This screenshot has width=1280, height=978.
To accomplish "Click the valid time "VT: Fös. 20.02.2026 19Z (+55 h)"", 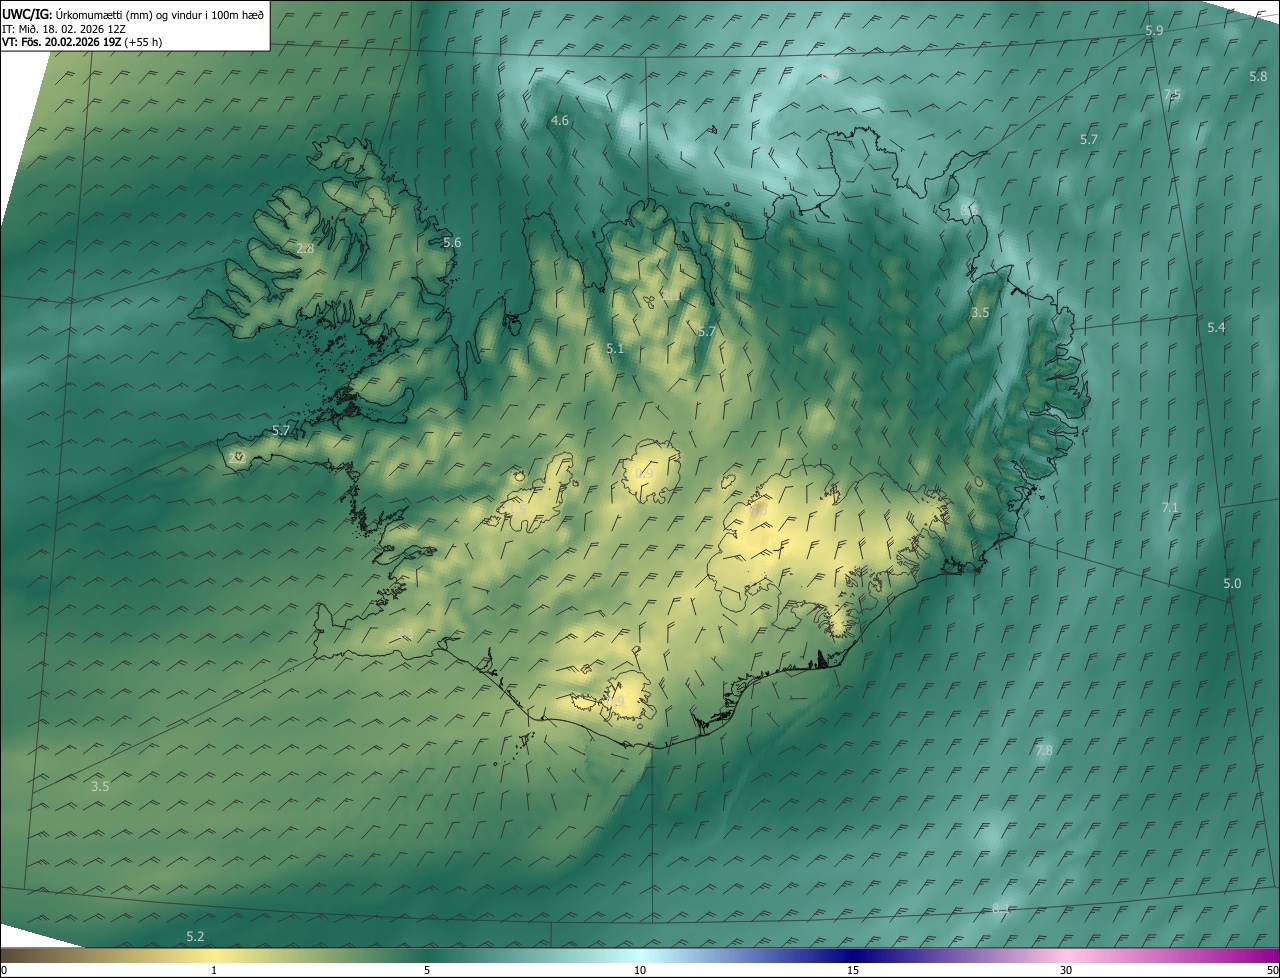I will [82, 42].
